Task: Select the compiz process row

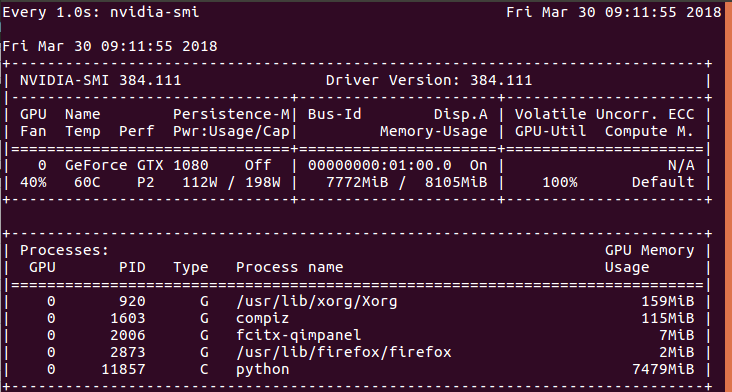Action: [357, 319]
